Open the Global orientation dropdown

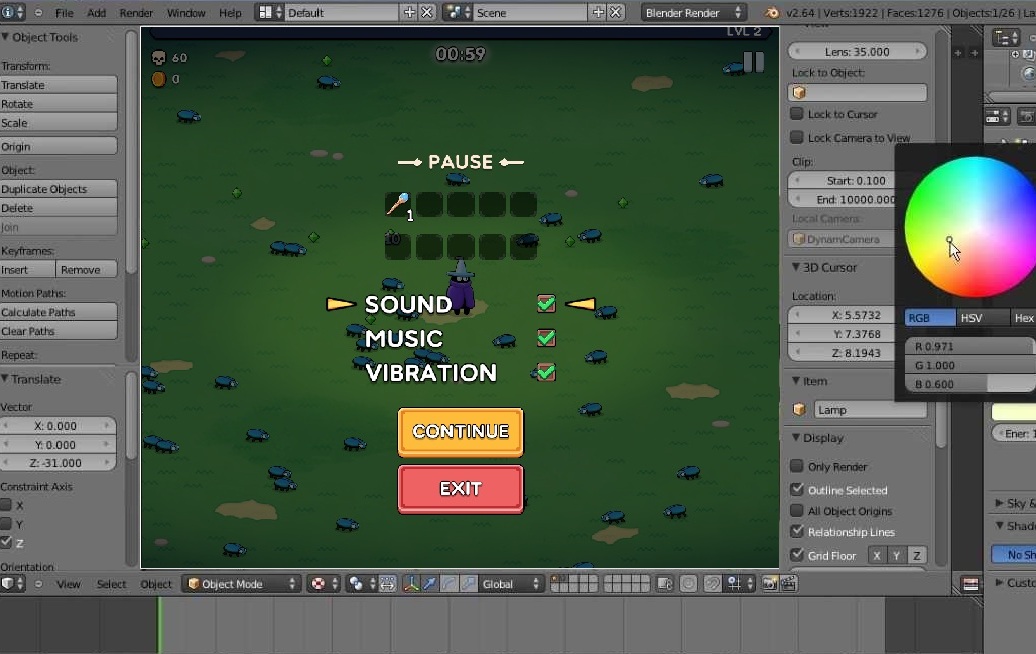coord(510,583)
